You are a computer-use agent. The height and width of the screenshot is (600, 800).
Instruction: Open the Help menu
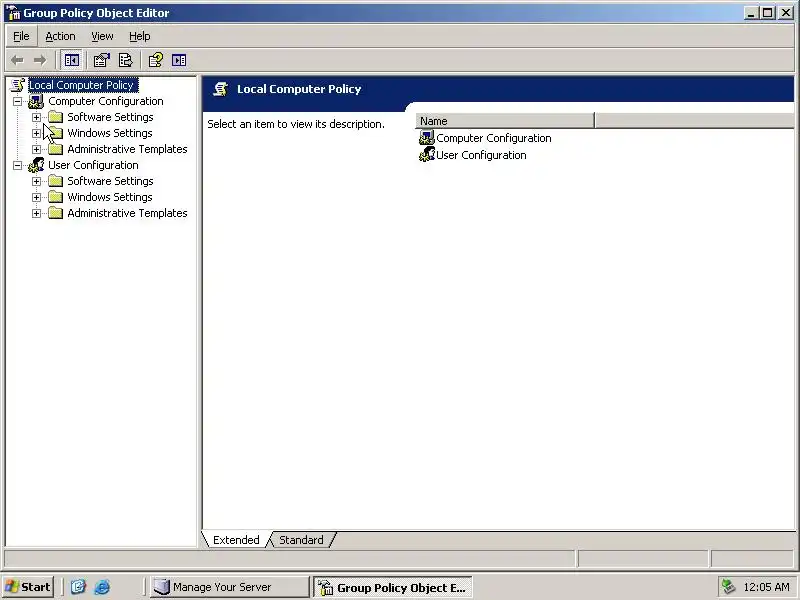(139, 36)
